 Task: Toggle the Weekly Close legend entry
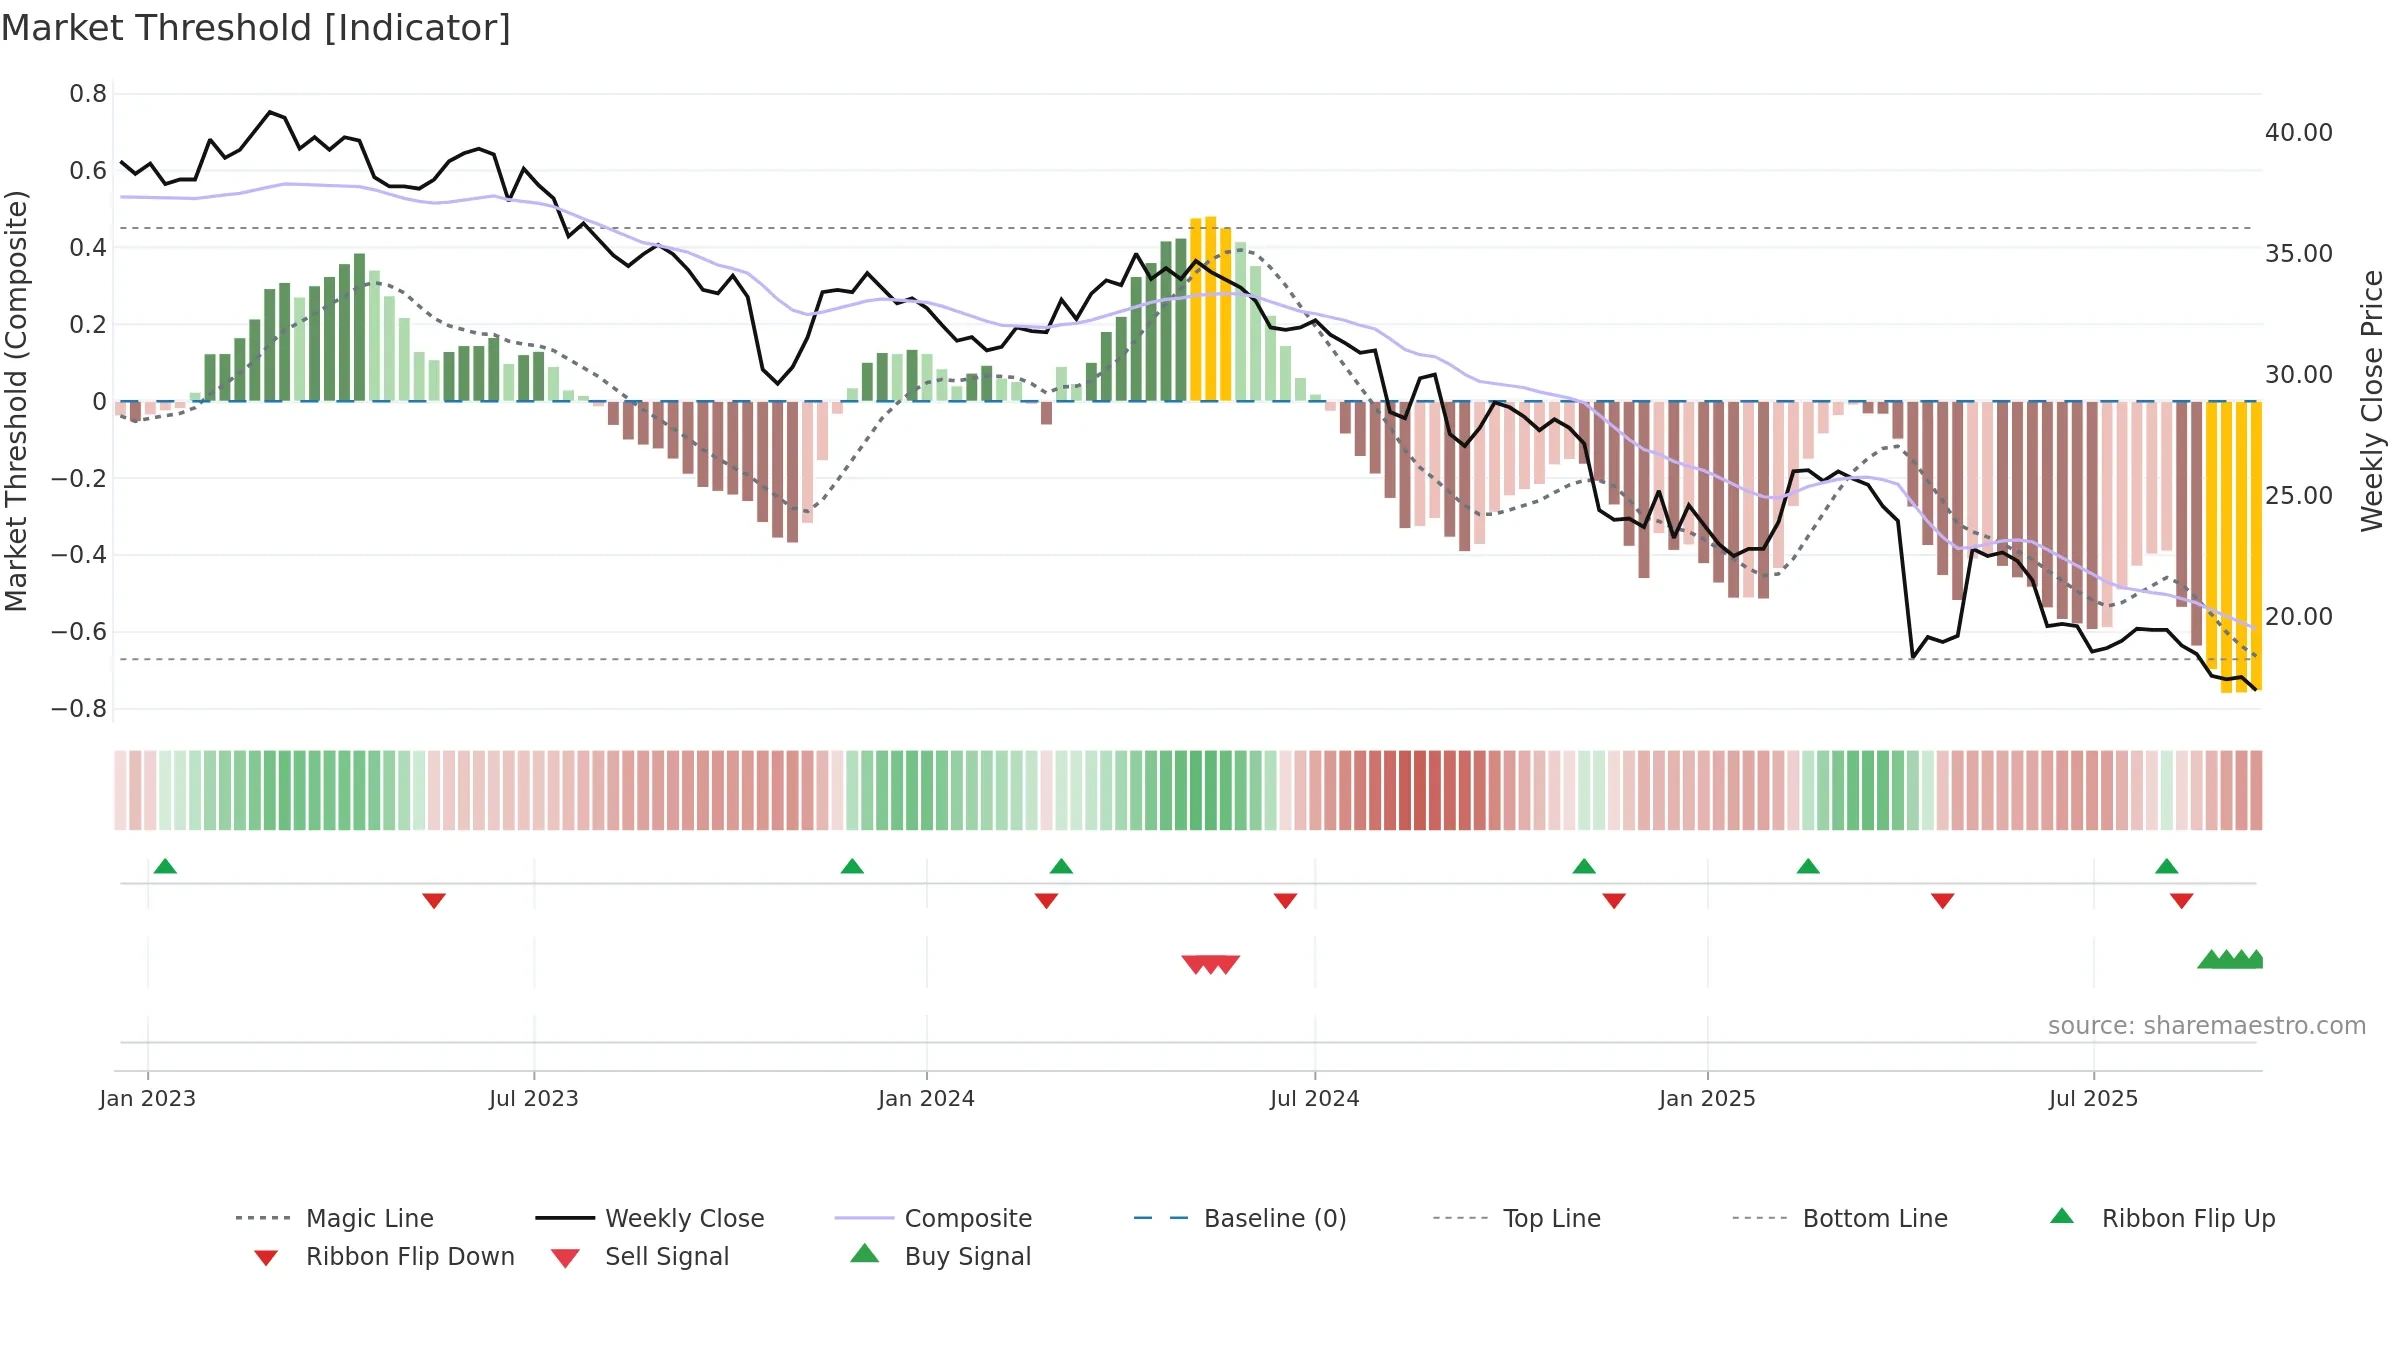[650, 1218]
